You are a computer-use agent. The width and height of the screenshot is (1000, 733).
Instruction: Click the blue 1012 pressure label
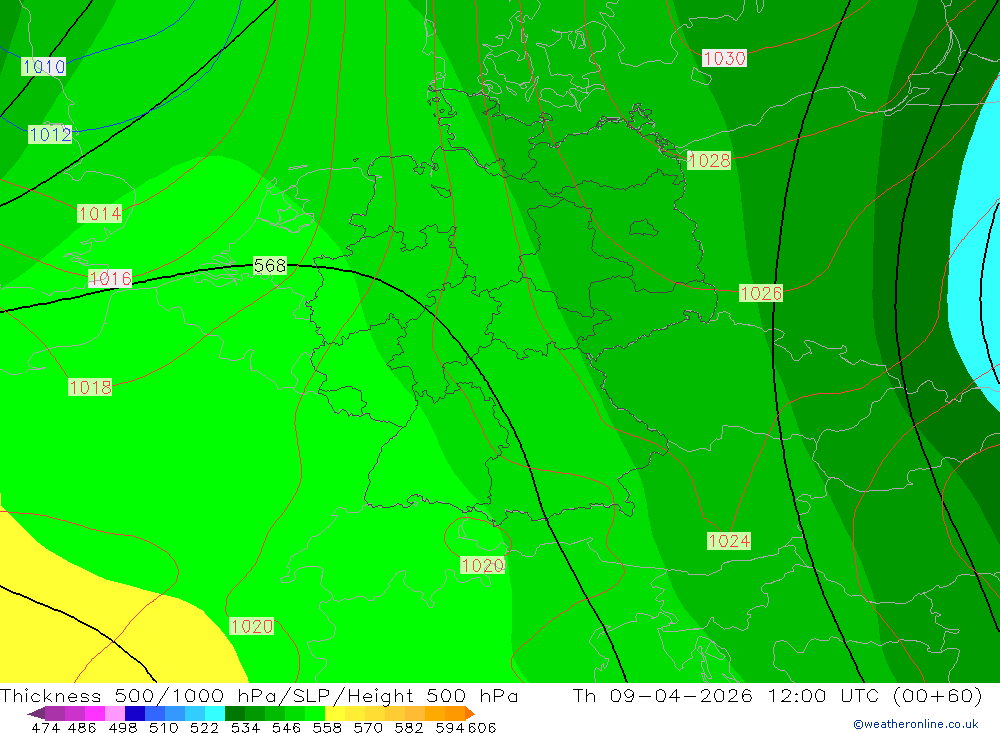pyautogui.click(x=50, y=135)
